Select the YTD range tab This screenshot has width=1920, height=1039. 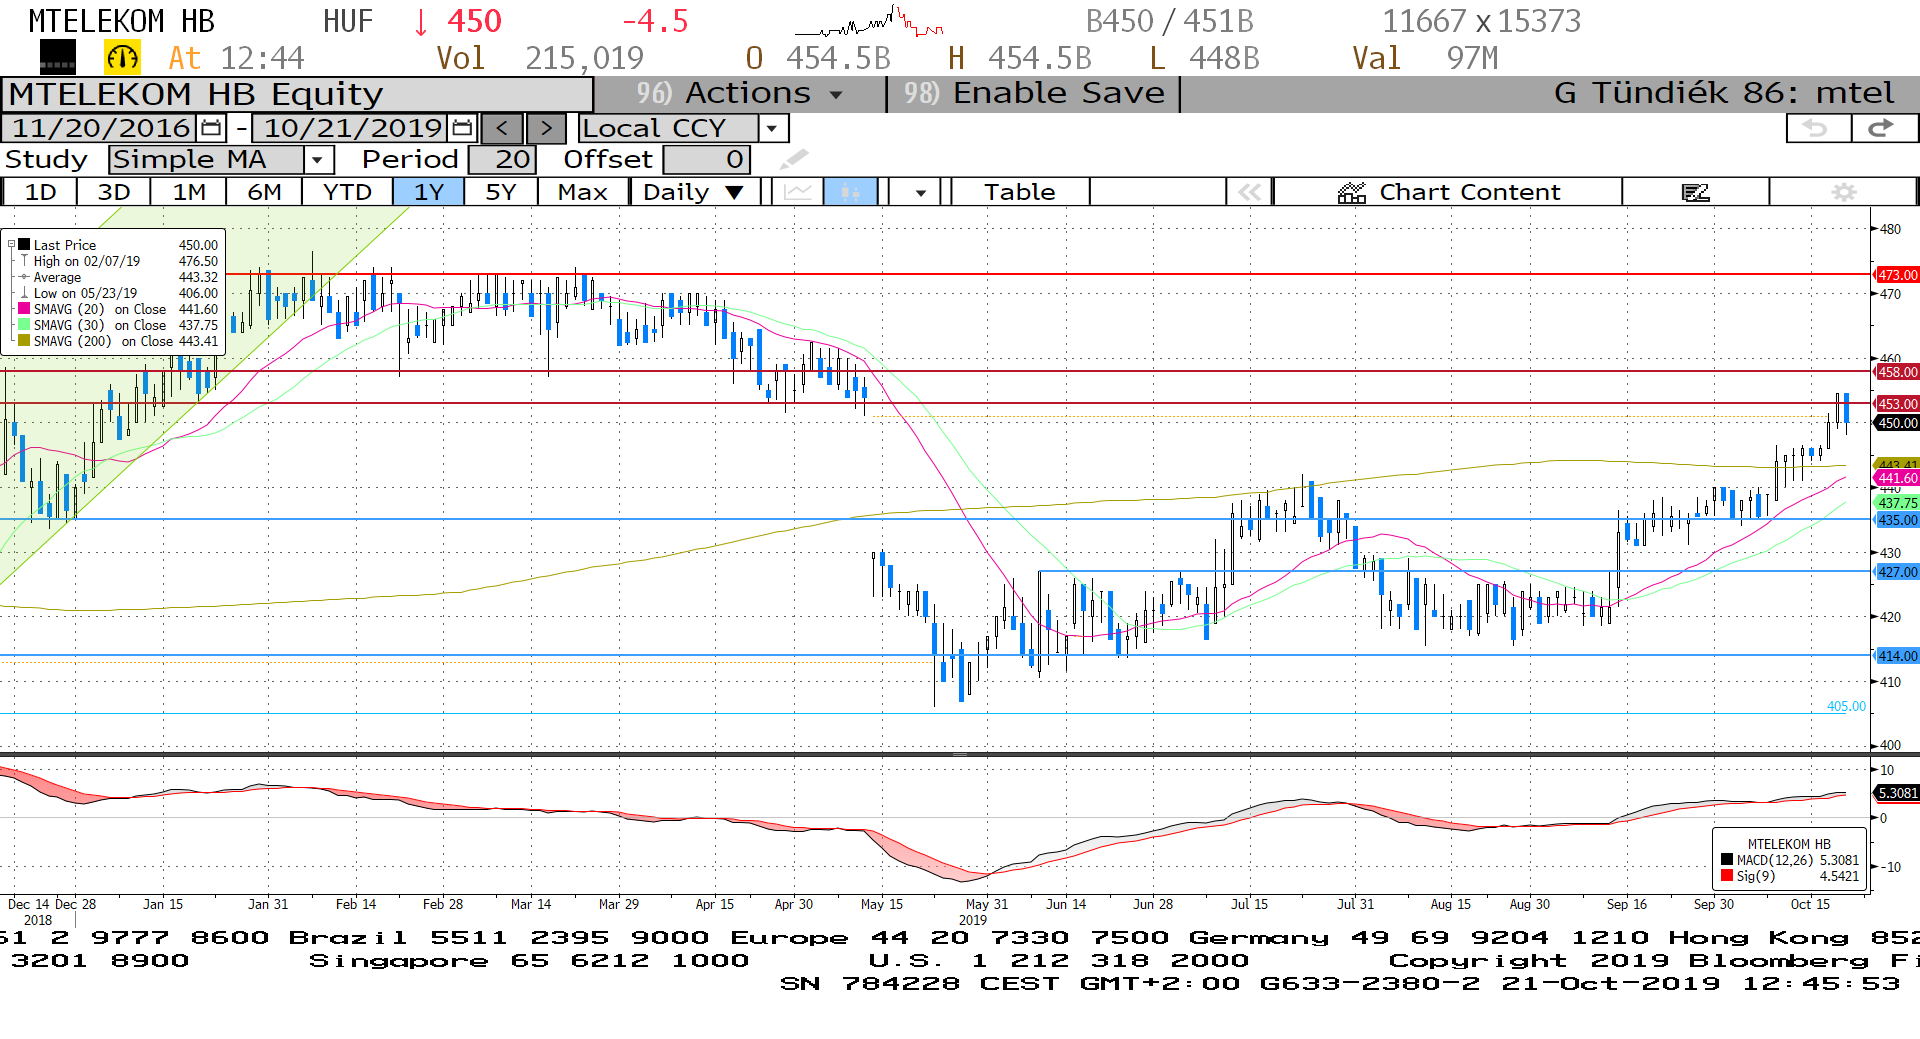347,192
